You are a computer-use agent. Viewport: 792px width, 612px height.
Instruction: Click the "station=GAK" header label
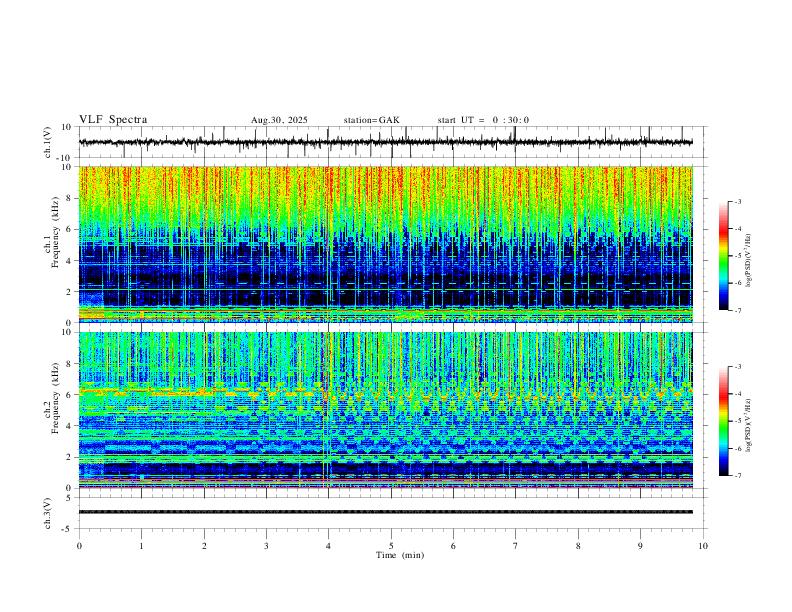point(372,120)
